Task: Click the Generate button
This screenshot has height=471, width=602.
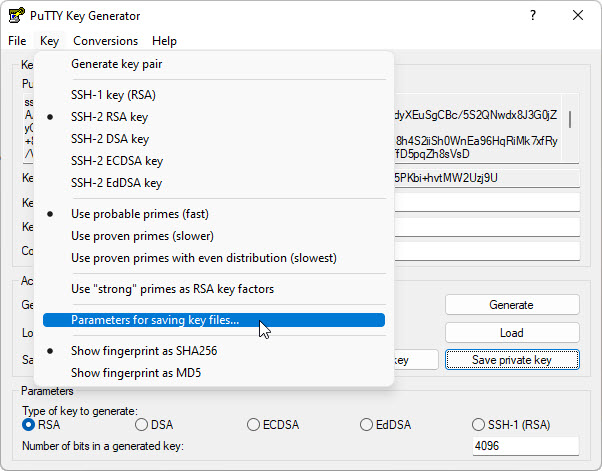Action: coord(511,305)
